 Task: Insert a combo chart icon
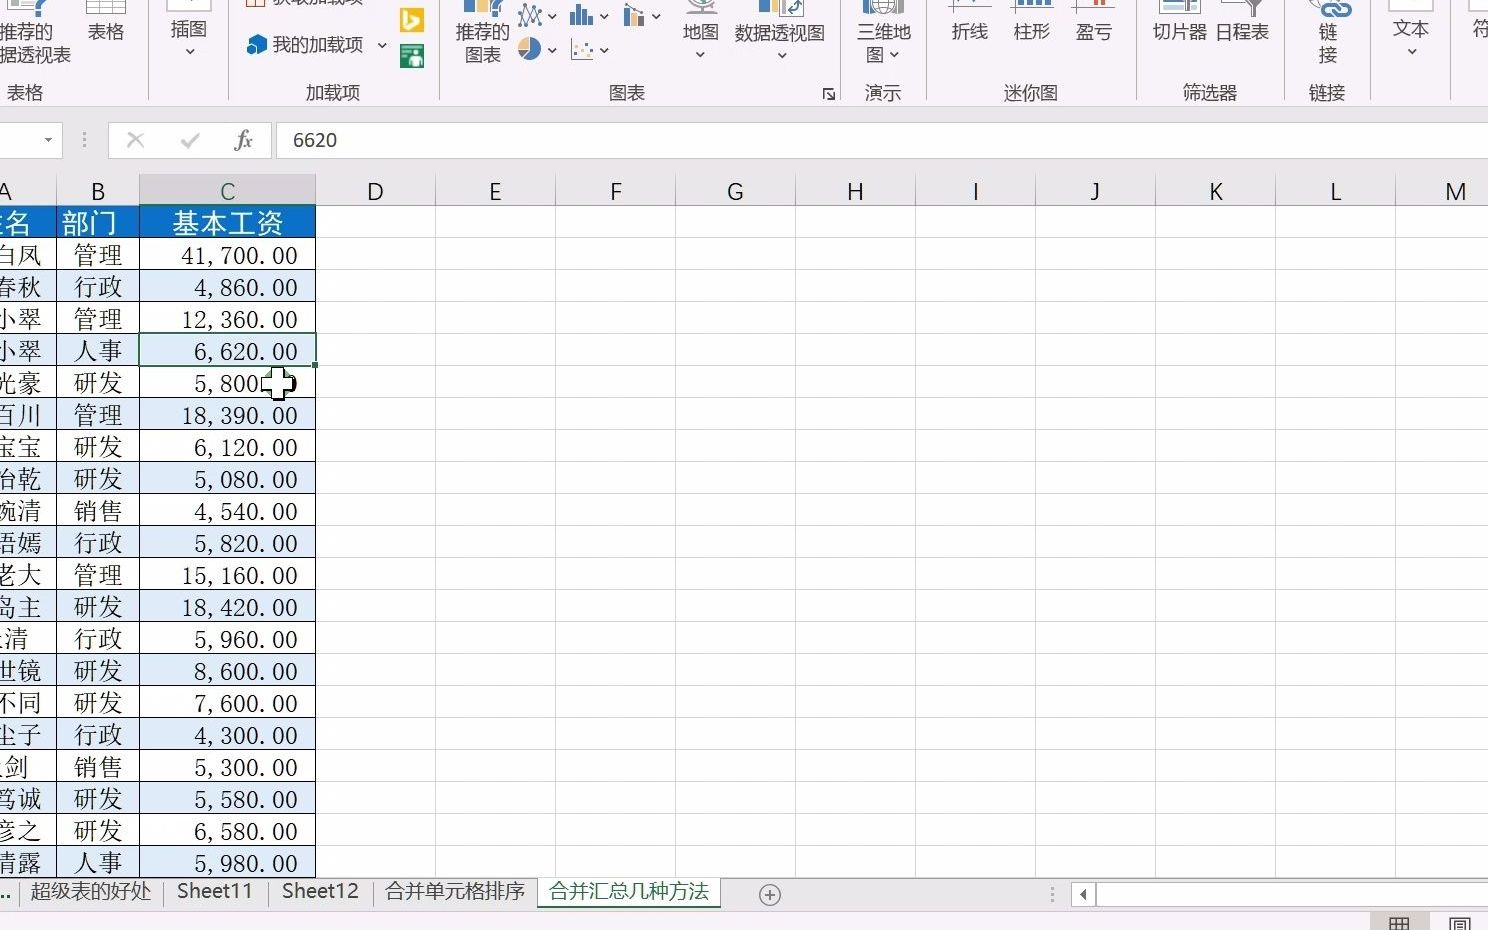[x=634, y=15]
